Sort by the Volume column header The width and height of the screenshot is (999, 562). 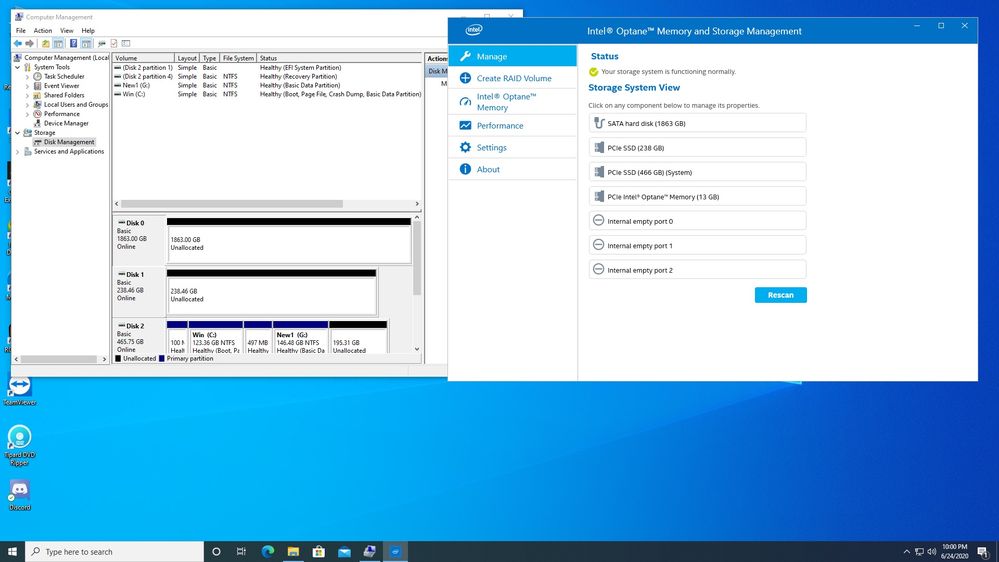tap(143, 58)
